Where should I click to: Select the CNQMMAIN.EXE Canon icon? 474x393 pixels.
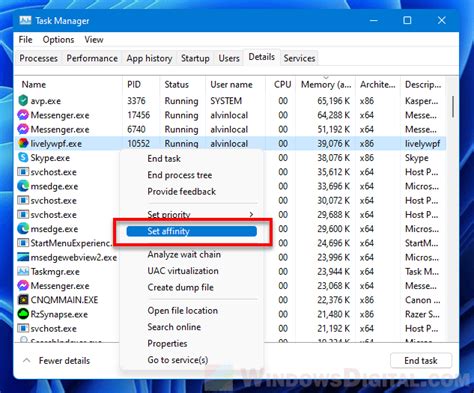click(23, 300)
